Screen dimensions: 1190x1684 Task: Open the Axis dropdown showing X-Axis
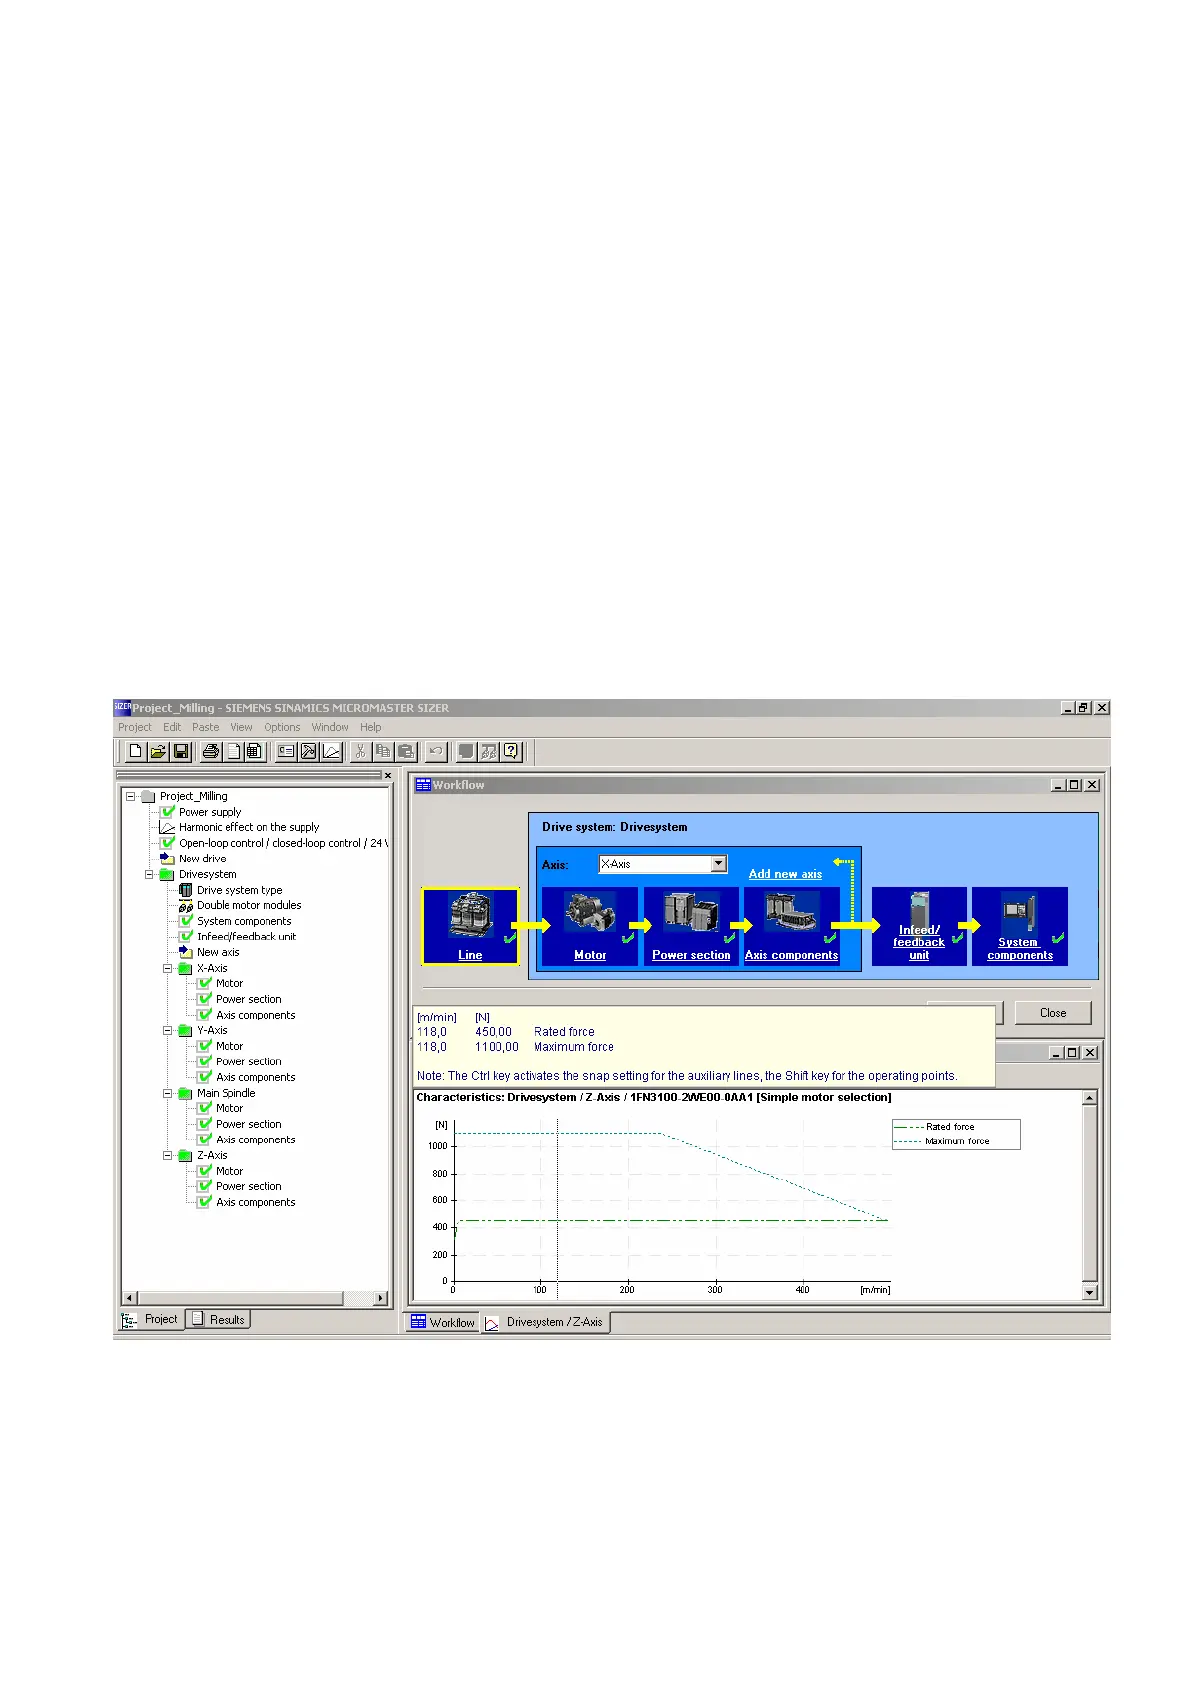(718, 864)
